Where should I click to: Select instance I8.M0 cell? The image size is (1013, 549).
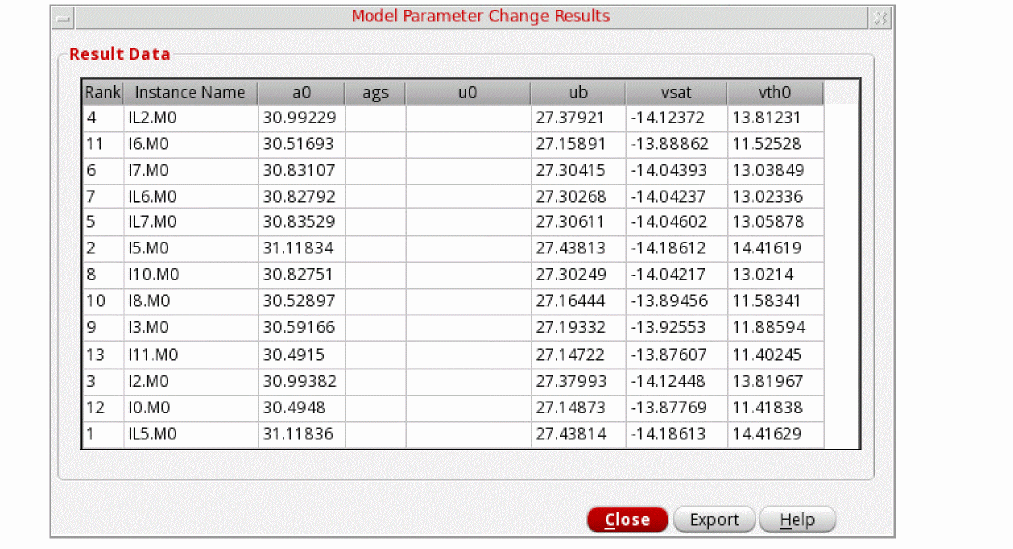pyautogui.click(x=191, y=301)
